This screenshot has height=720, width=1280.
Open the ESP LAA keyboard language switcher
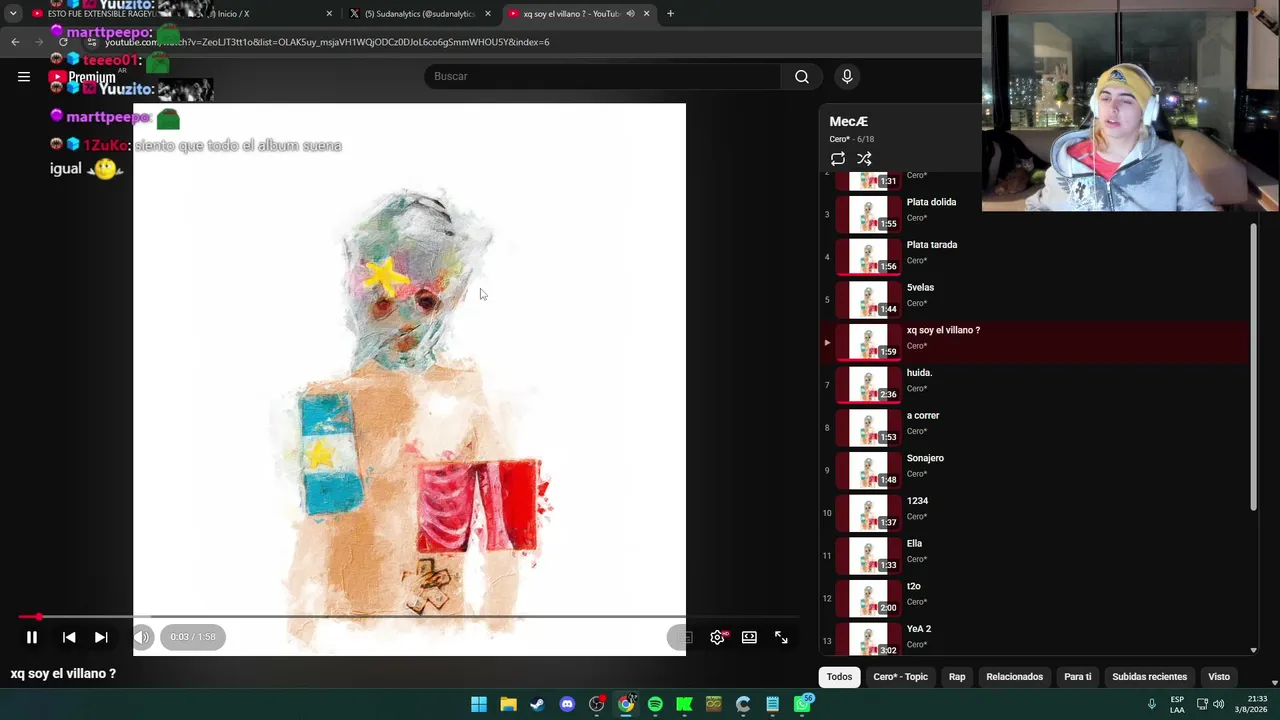click(1177, 704)
